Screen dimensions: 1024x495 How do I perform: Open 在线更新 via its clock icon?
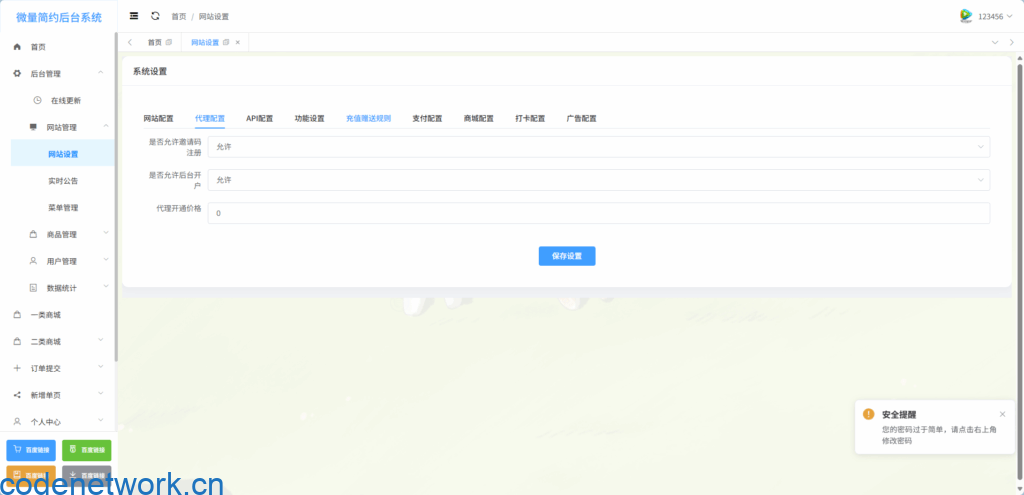pos(37,100)
